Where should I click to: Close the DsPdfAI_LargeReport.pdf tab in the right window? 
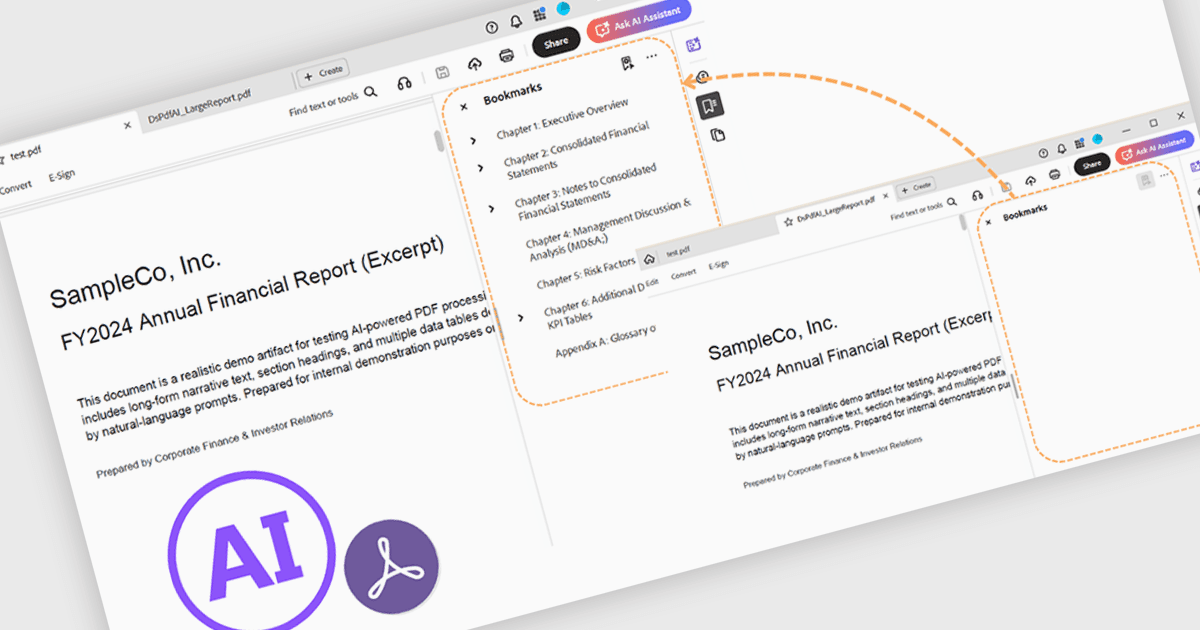tap(885, 196)
